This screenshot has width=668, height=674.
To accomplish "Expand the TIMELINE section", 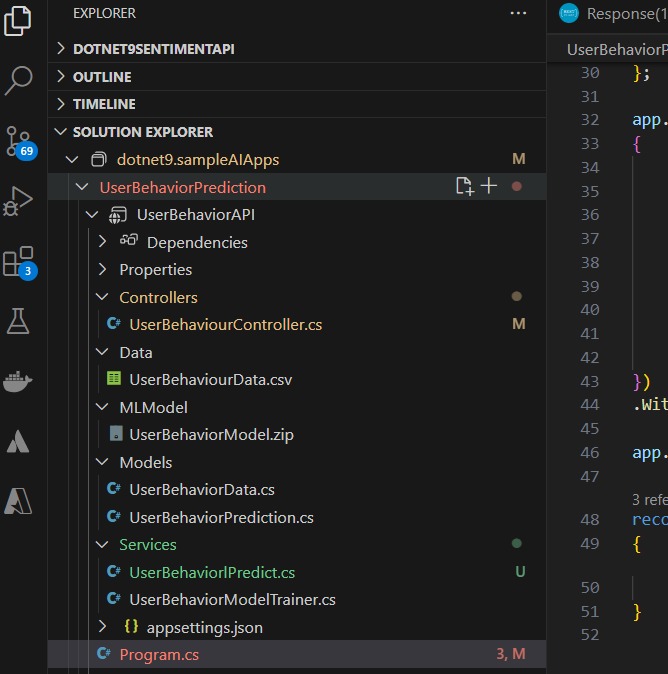I will tap(61, 104).
